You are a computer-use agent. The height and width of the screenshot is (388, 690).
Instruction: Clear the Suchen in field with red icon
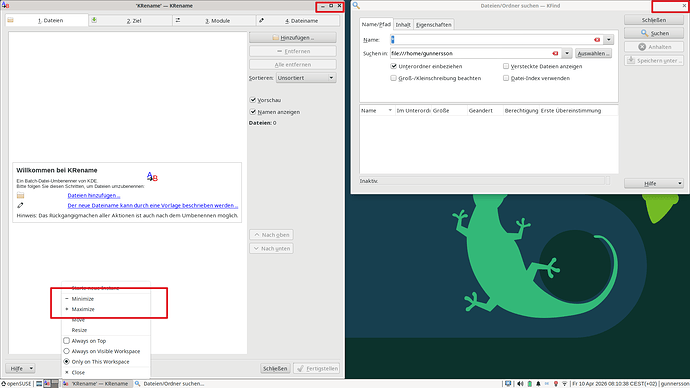click(x=555, y=53)
